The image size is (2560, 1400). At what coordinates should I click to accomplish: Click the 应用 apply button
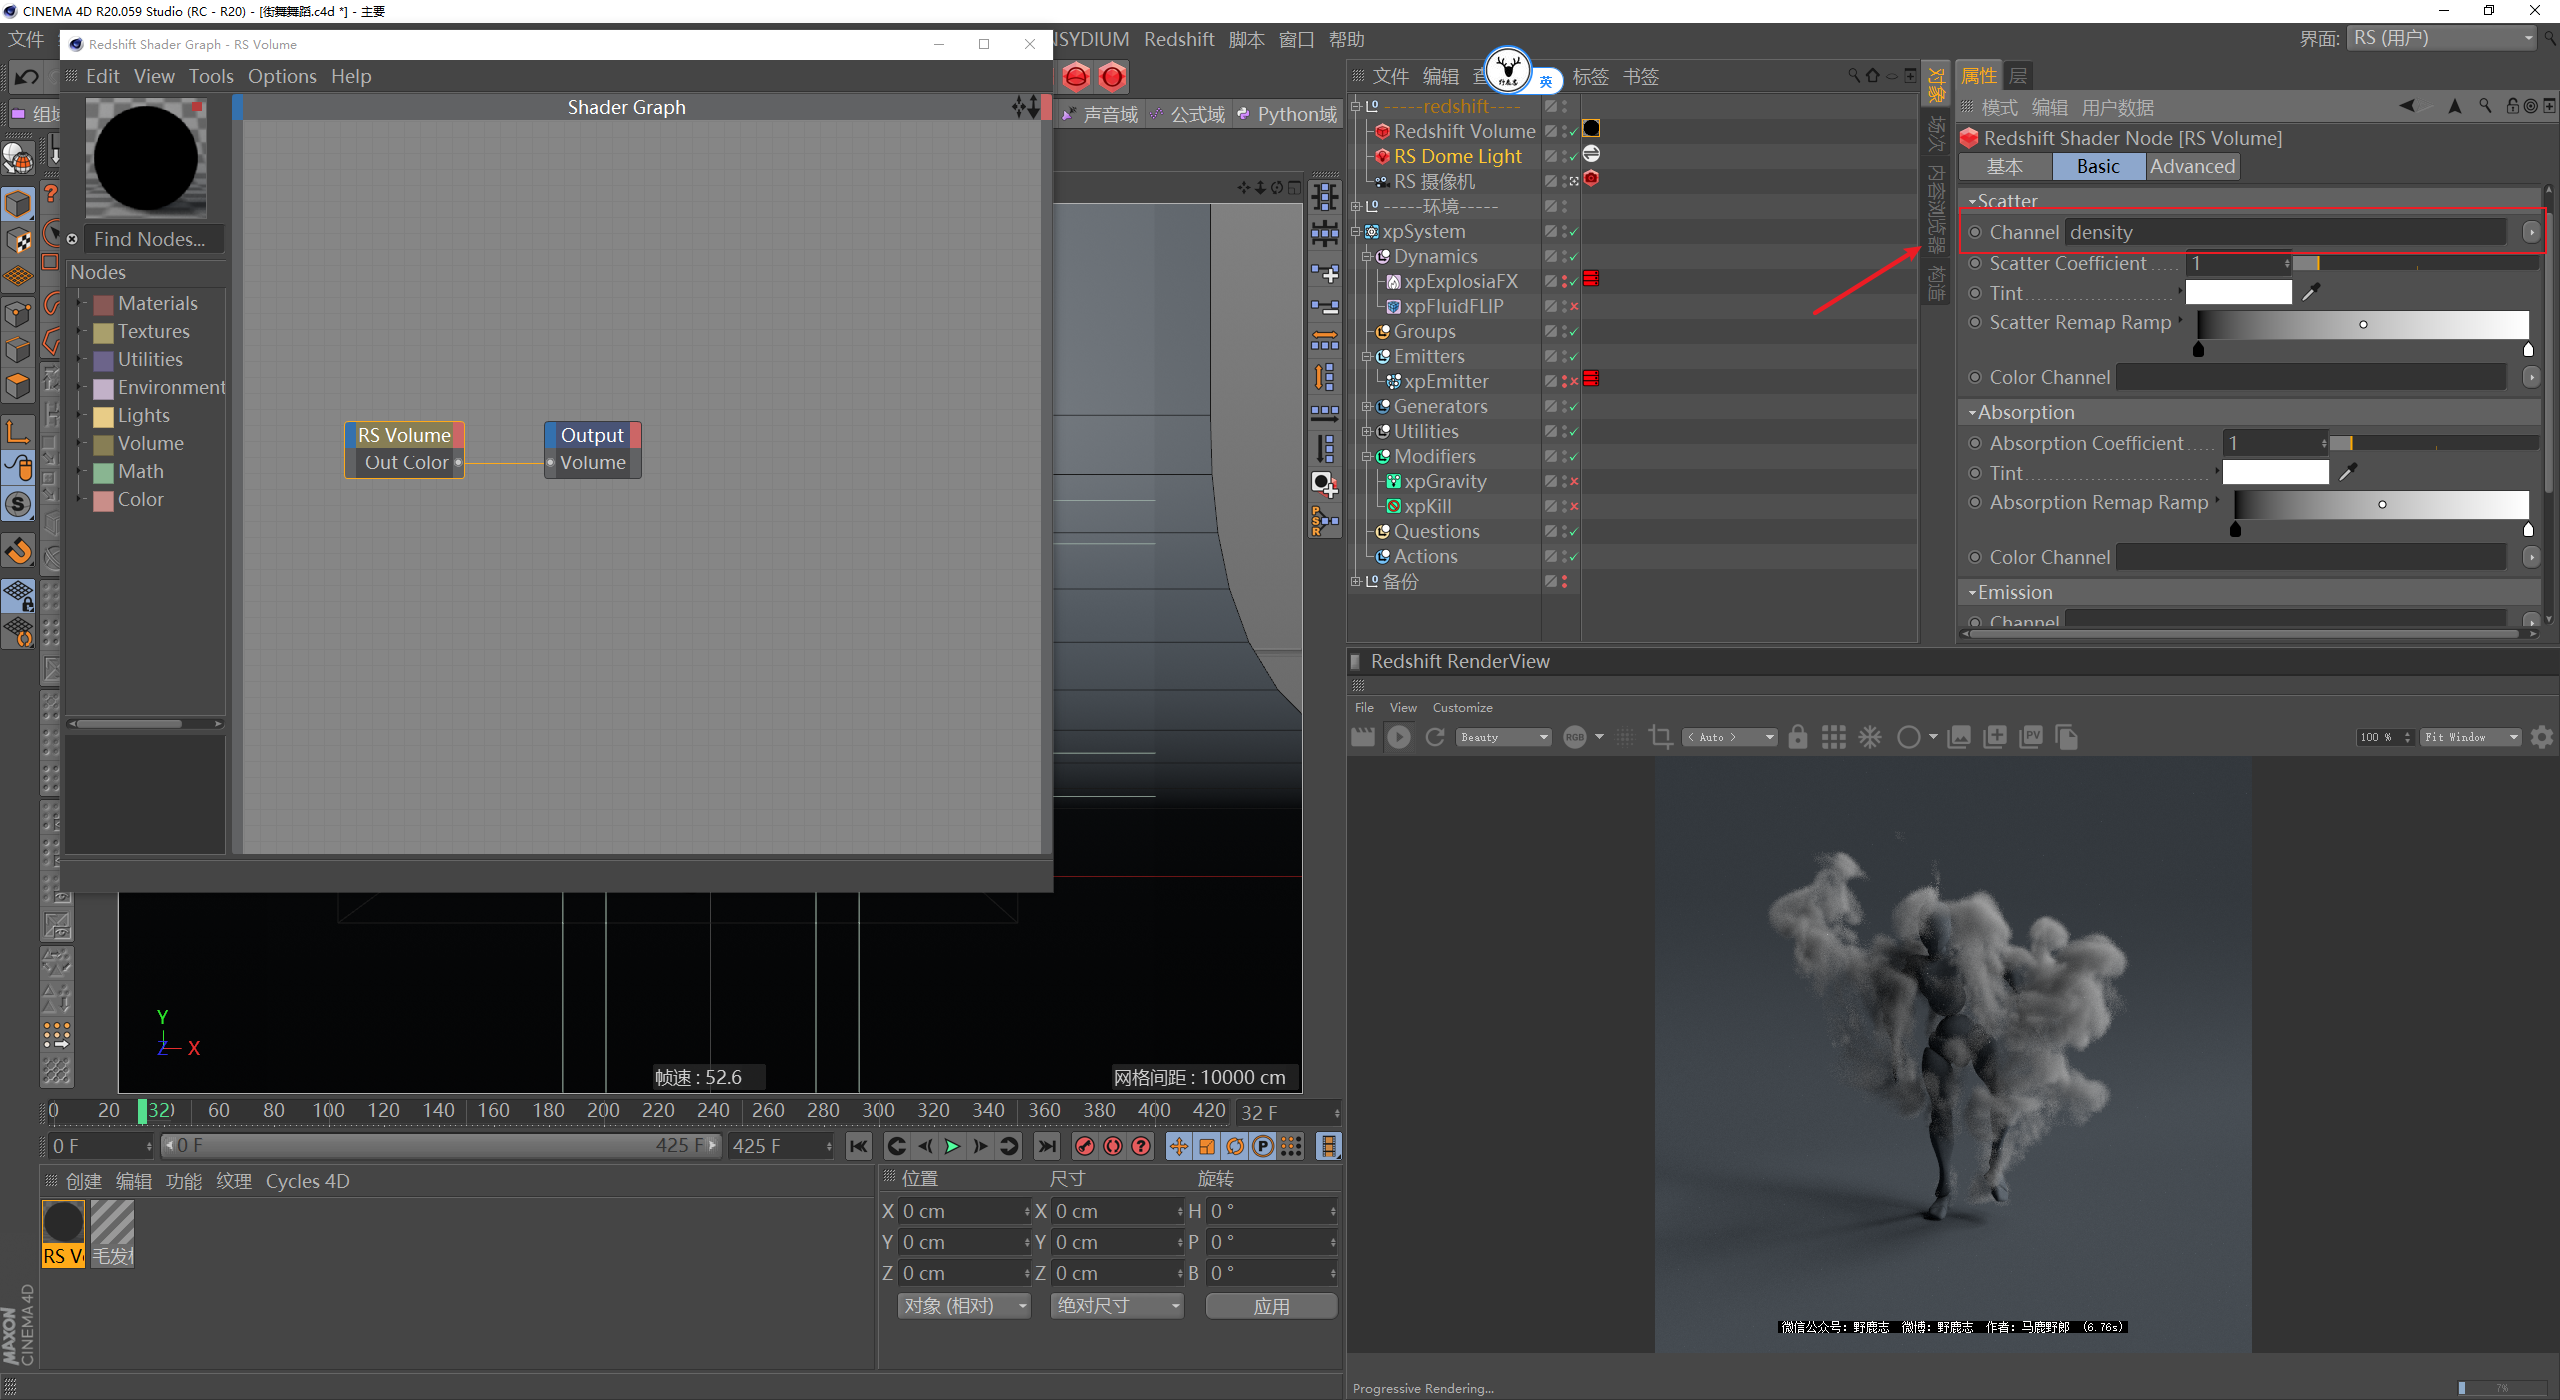point(1271,1306)
